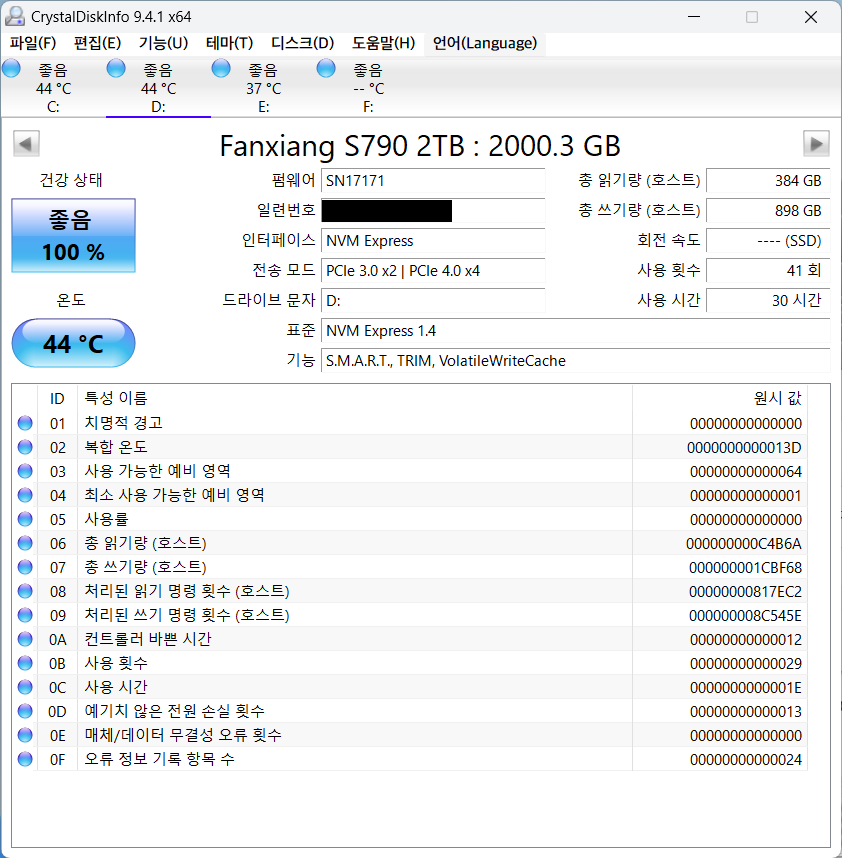Click the ID column header
This screenshot has height=858, width=842.
pos(57,398)
